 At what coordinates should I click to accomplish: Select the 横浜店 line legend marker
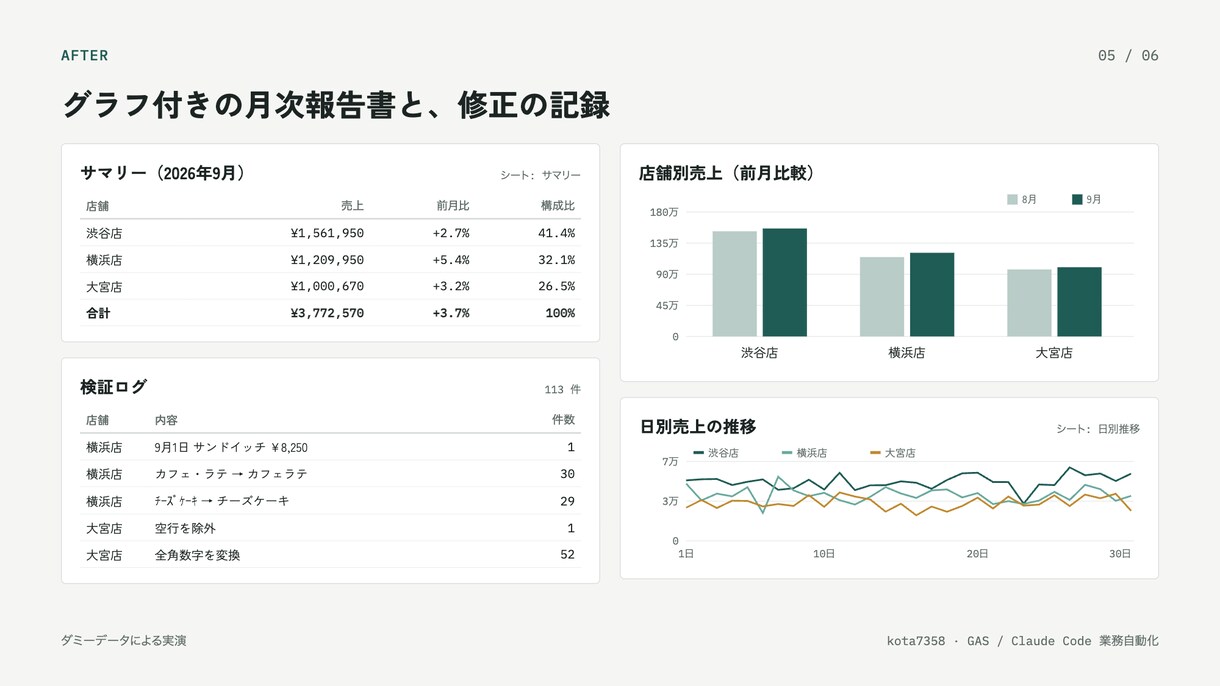tap(787, 453)
